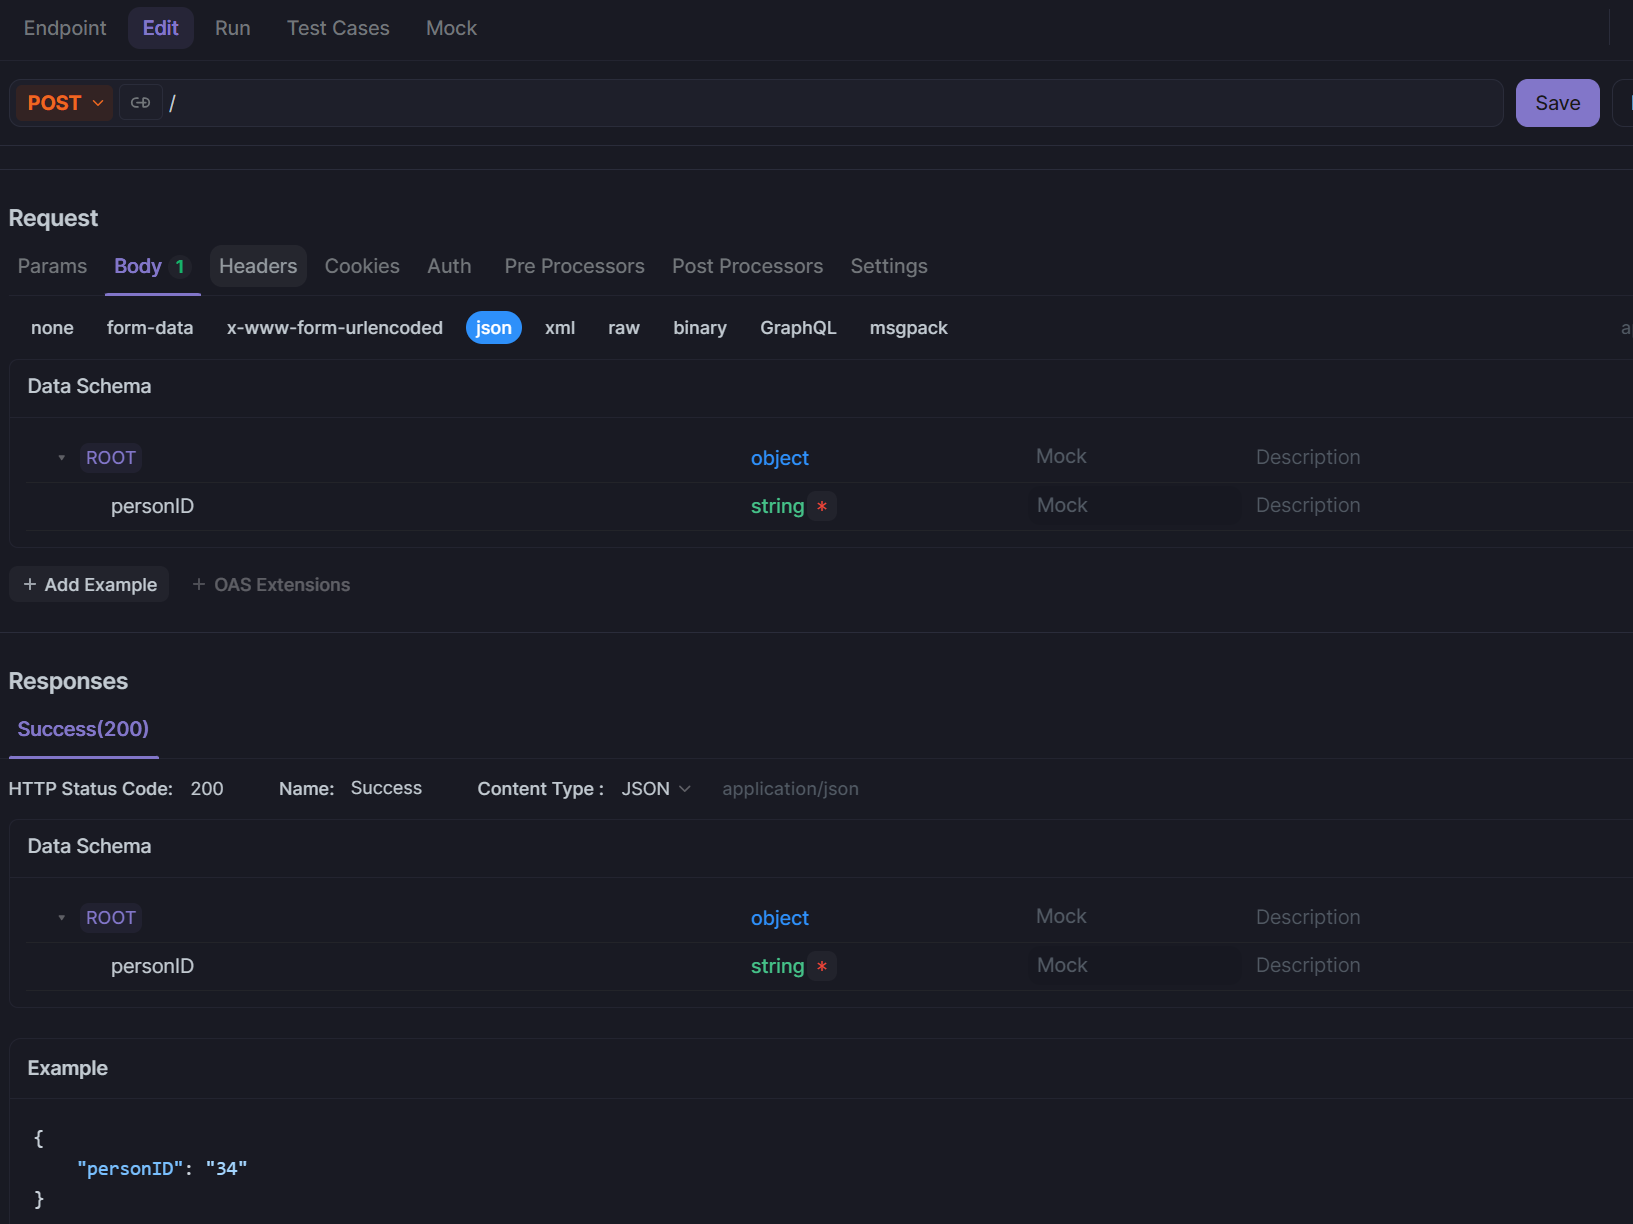This screenshot has height=1224, width=1633.
Task: Switch to the Run tab
Action: [x=232, y=28]
